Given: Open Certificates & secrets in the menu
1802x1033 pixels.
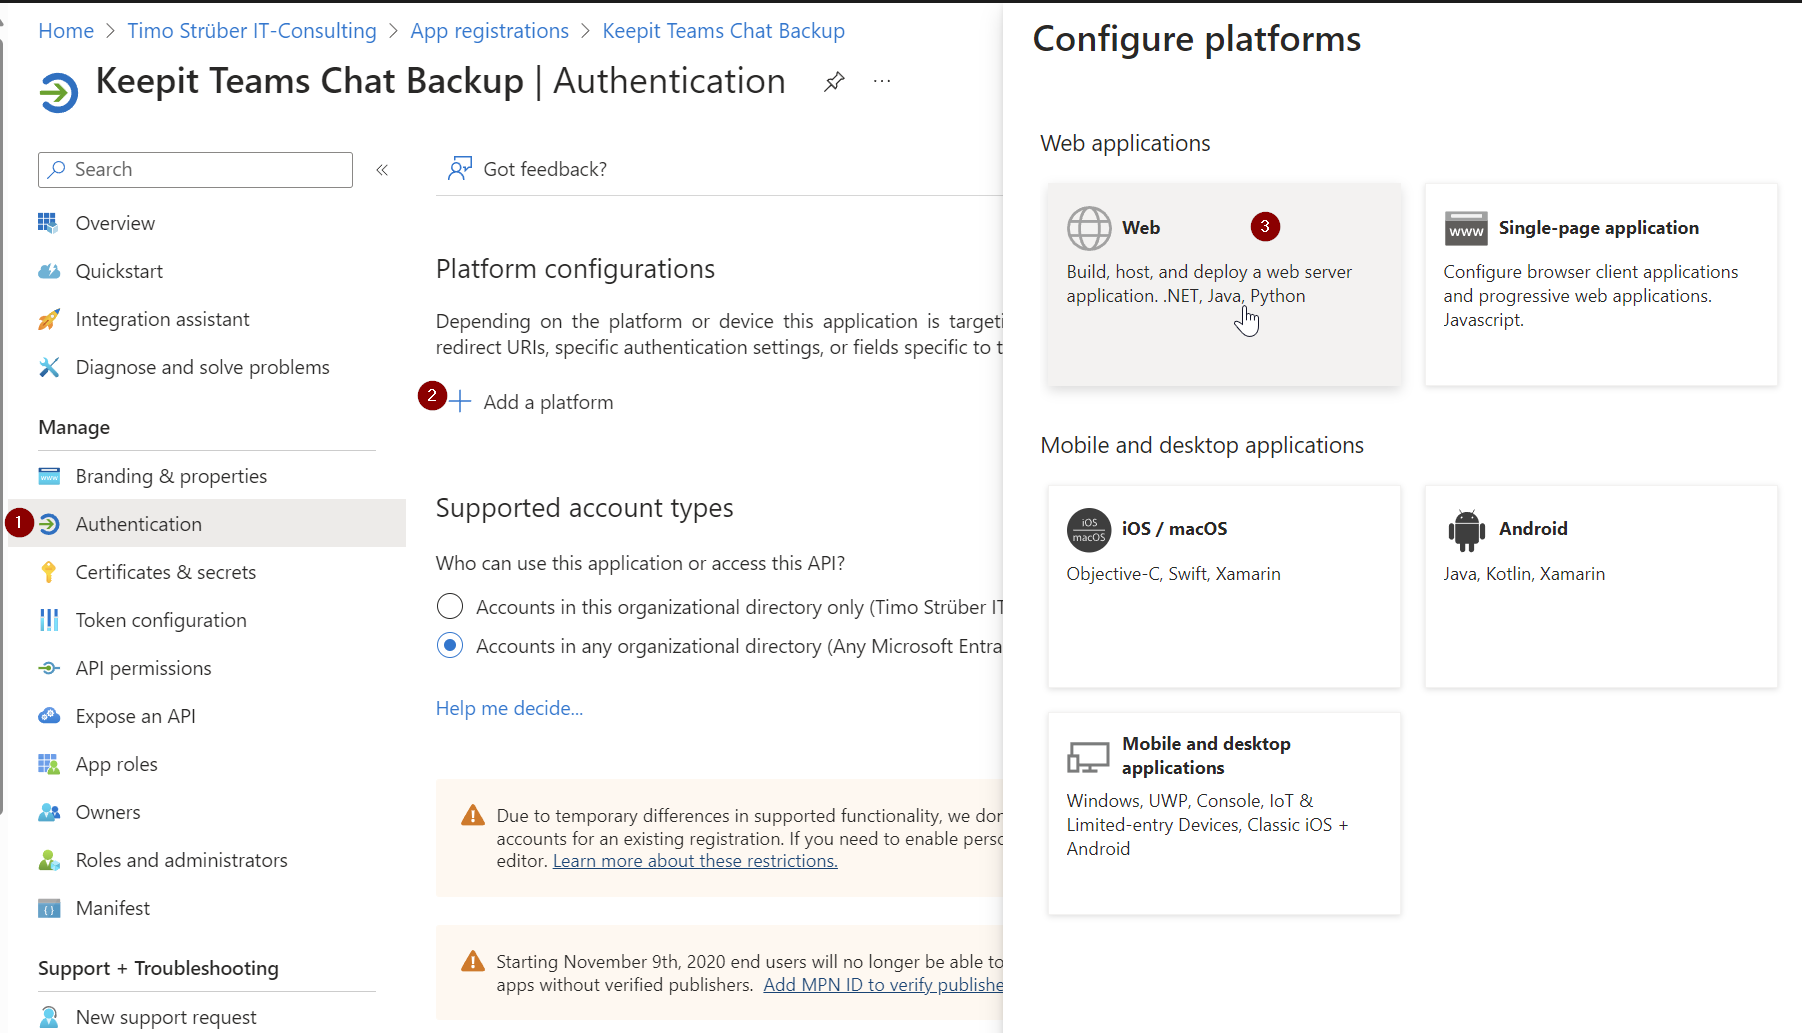Looking at the screenshot, I should pyautogui.click(x=165, y=572).
